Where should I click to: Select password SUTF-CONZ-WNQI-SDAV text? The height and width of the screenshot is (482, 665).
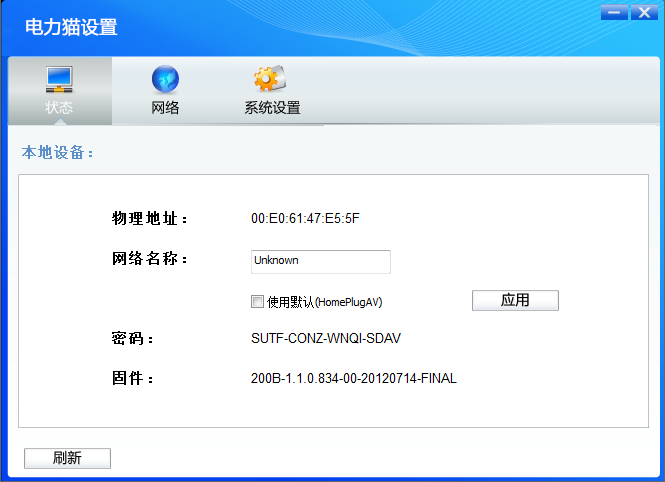pyautogui.click(x=326, y=338)
